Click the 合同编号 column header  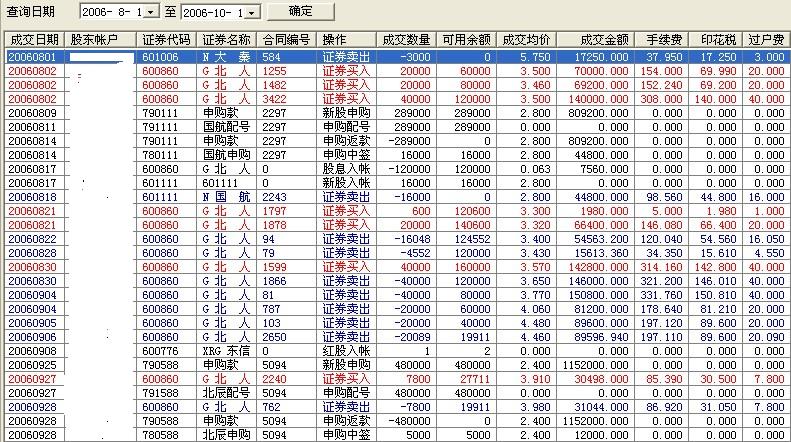[x=286, y=39]
